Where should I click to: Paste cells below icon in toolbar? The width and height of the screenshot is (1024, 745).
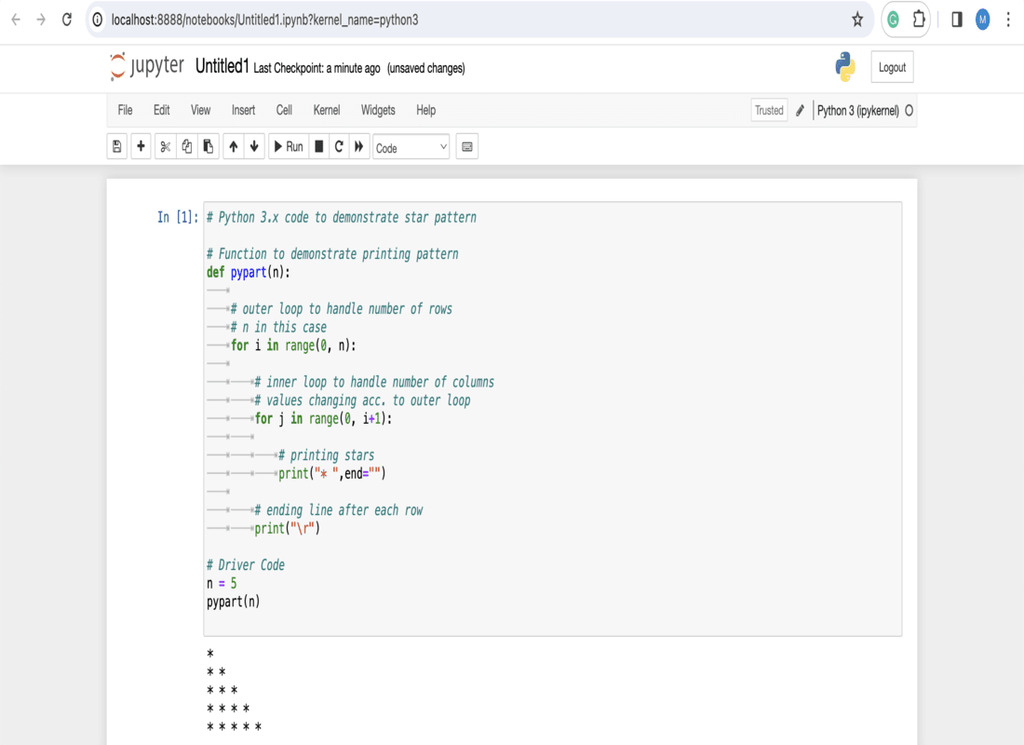(208, 147)
